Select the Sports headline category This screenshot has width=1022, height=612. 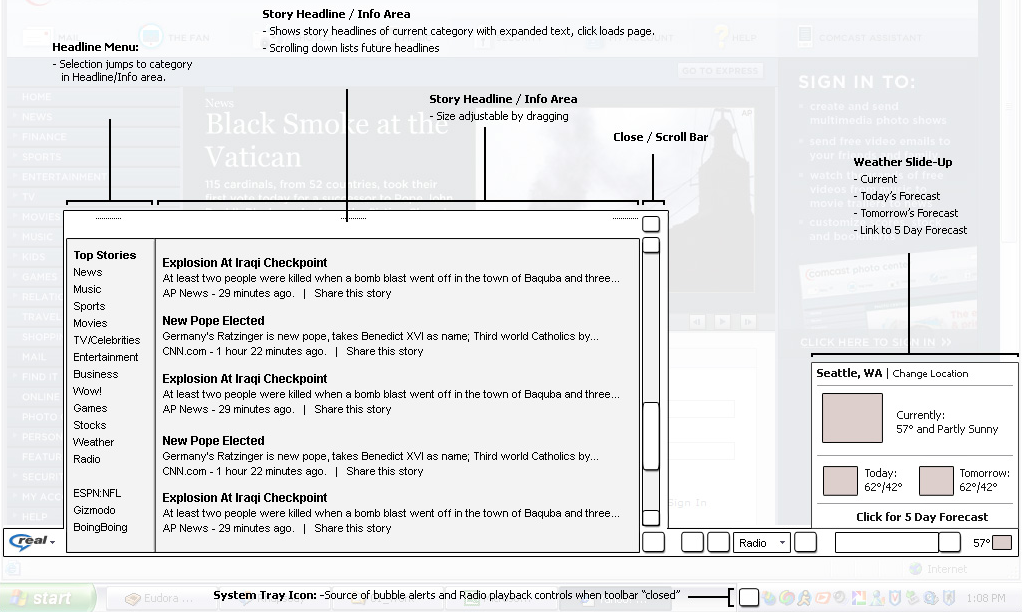click(x=89, y=306)
